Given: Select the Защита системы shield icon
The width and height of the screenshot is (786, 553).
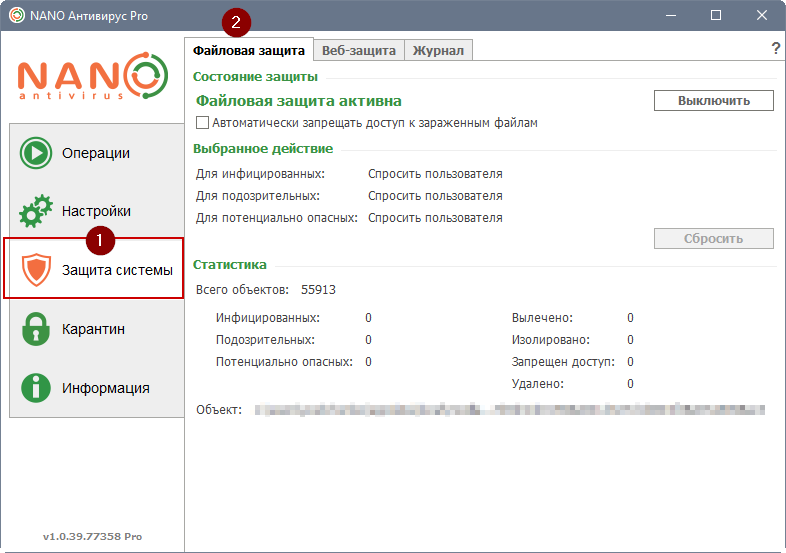Looking at the screenshot, I should click(36, 269).
